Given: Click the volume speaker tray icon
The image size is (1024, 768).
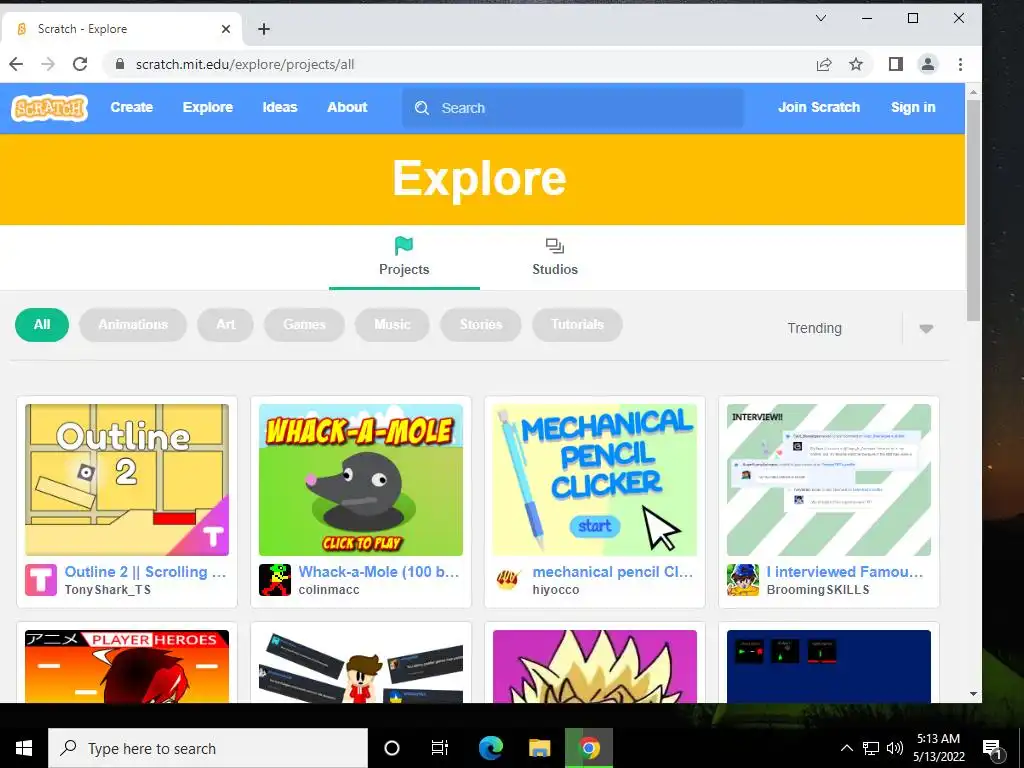Looking at the screenshot, I should point(895,748).
